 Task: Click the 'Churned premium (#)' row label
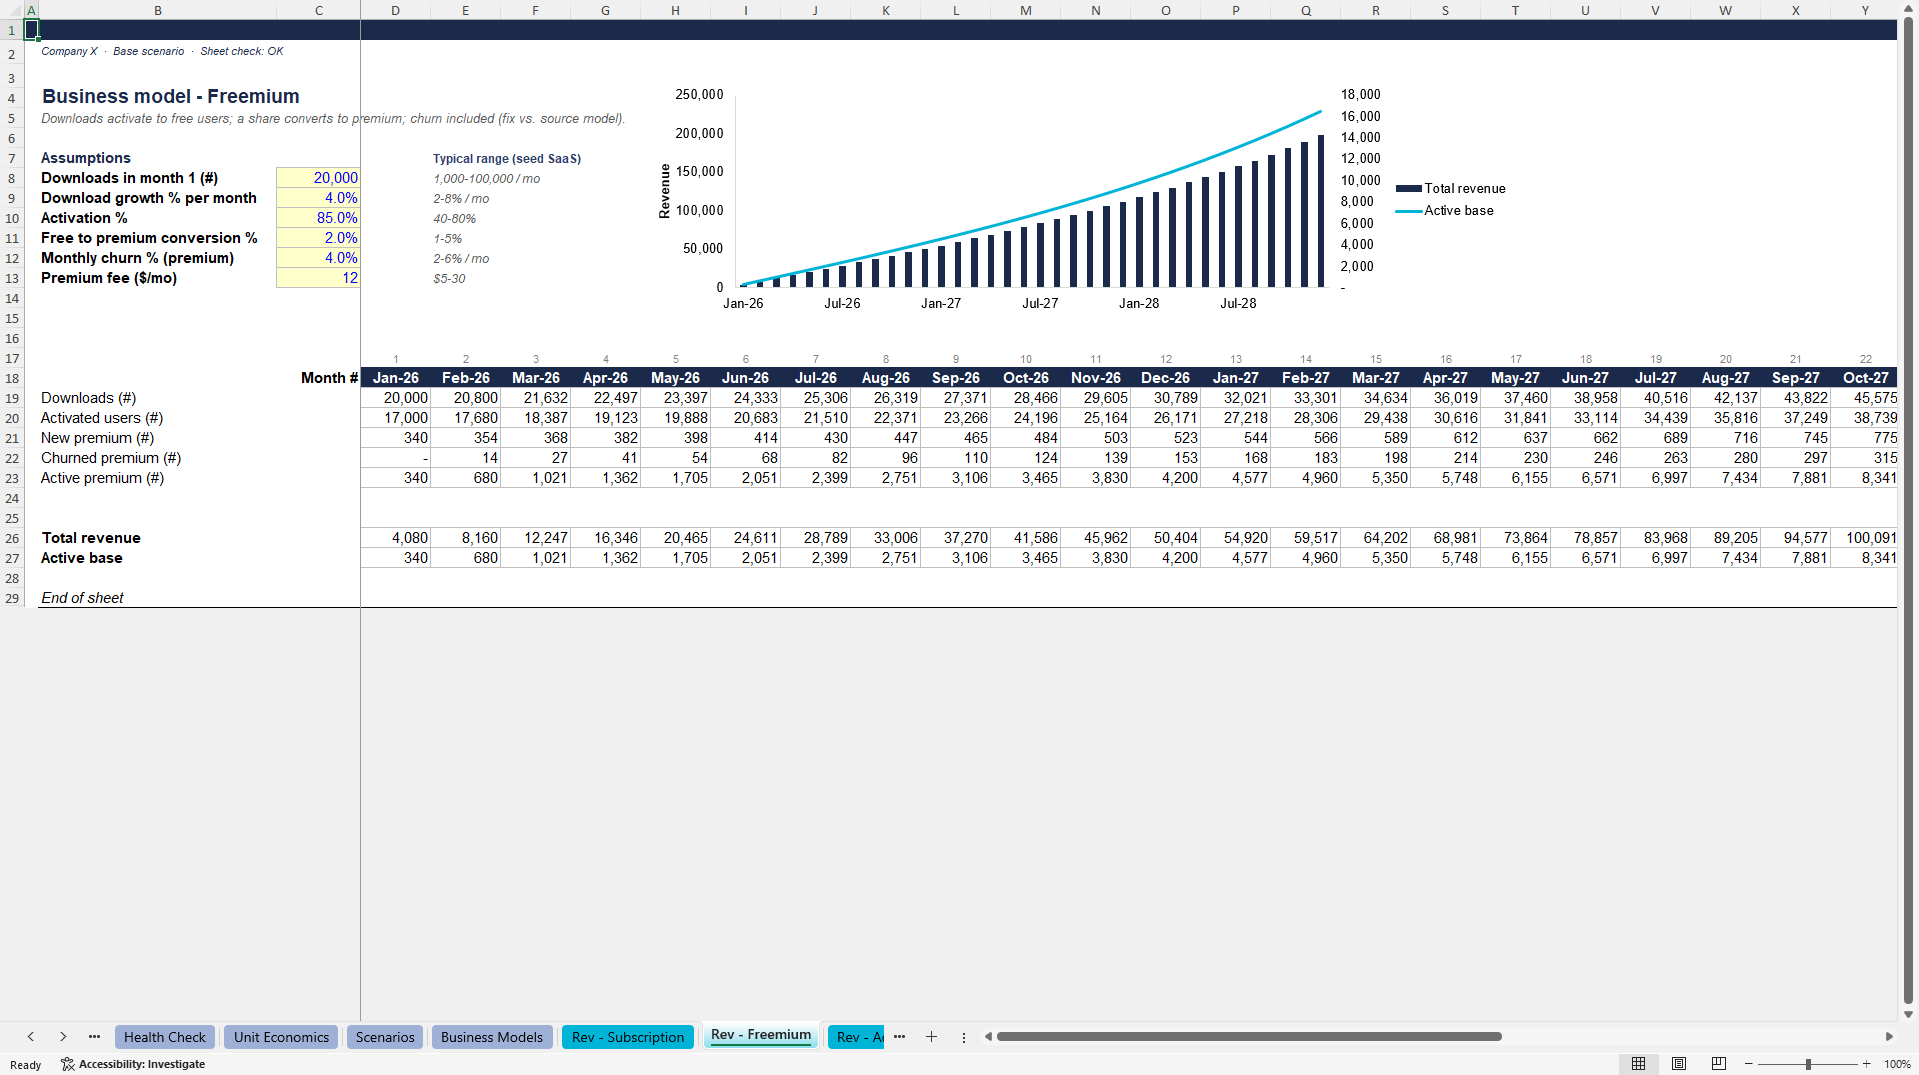pyautogui.click(x=111, y=458)
